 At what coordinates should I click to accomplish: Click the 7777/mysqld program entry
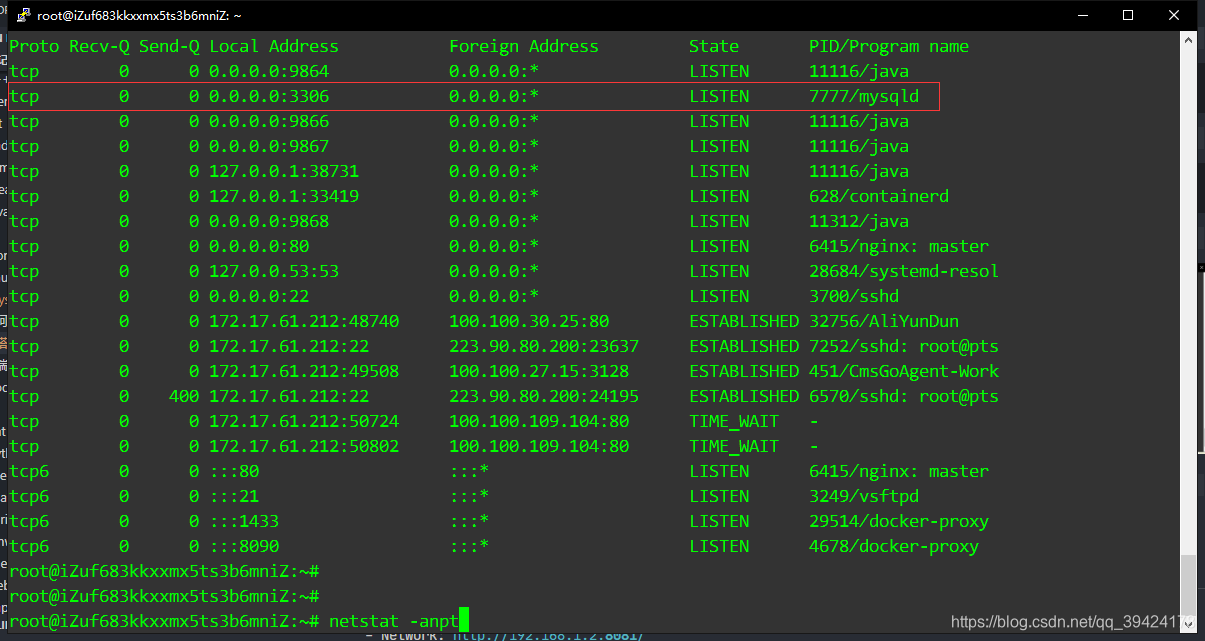864,96
